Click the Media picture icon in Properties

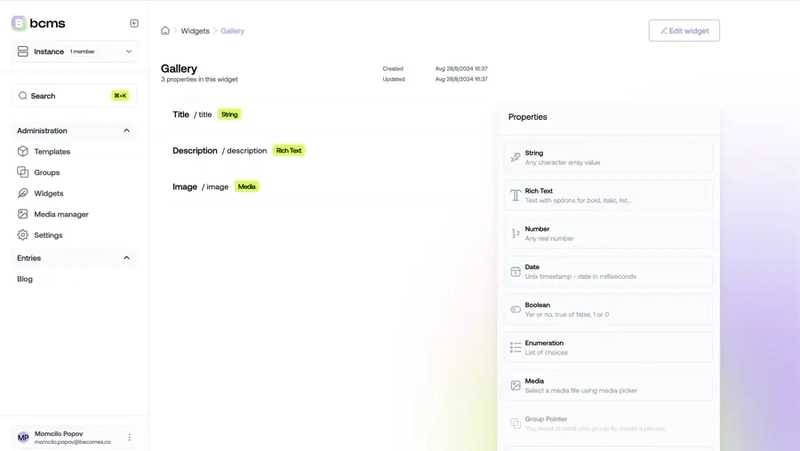tap(515, 385)
